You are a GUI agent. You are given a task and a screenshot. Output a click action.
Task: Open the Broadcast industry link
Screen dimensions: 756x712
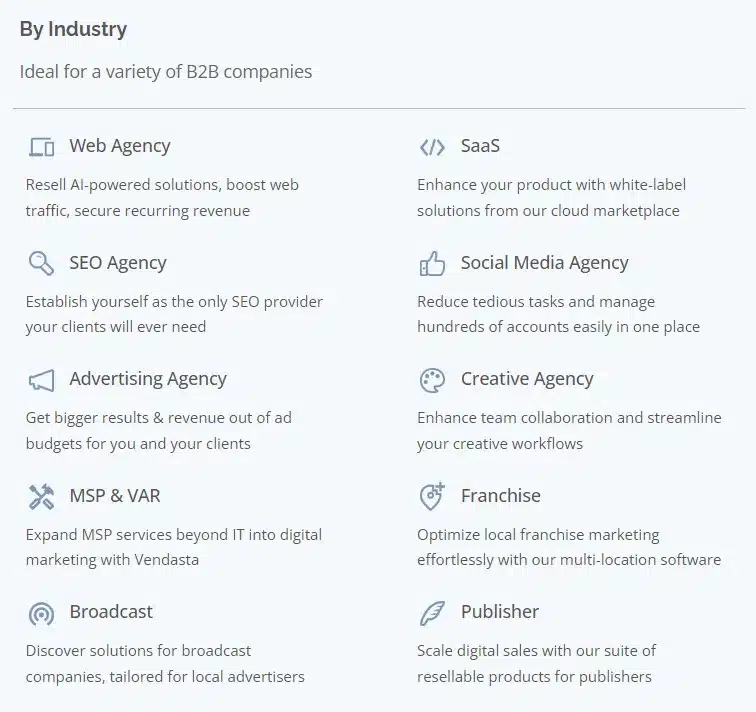click(x=111, y=611)
